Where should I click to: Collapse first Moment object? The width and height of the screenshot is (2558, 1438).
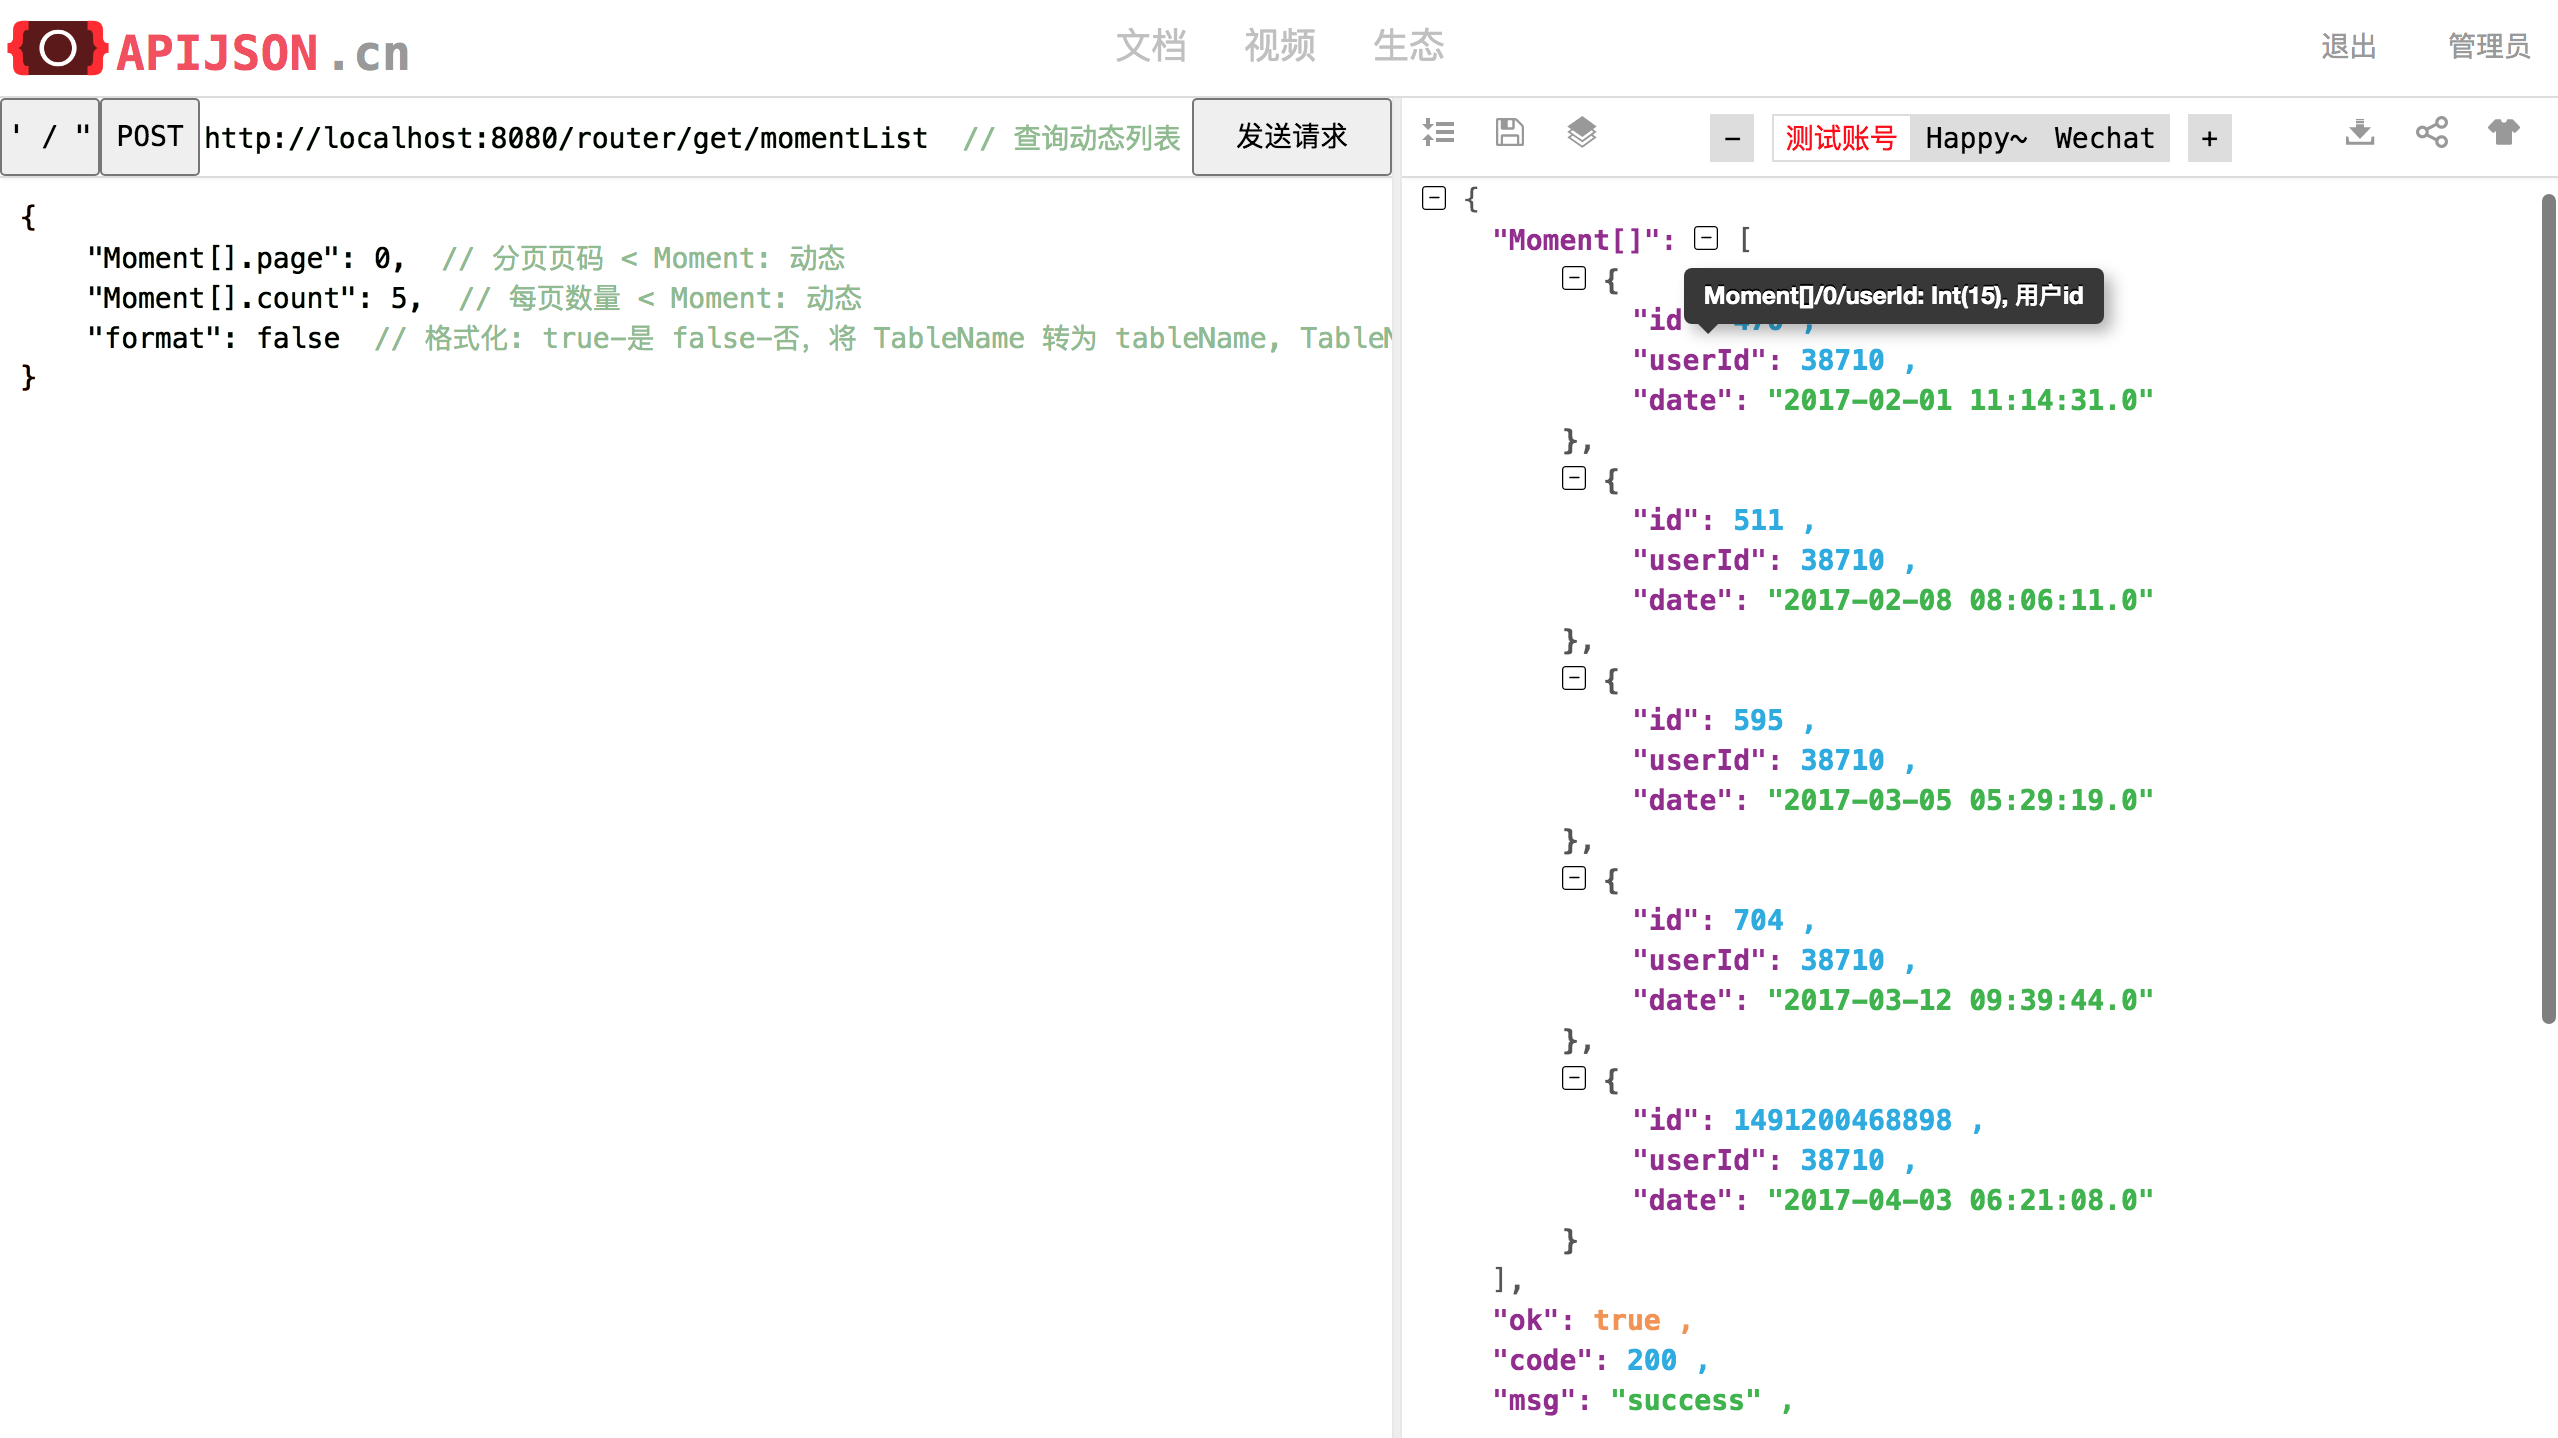pyautogui.click(x=1574, y=278)
